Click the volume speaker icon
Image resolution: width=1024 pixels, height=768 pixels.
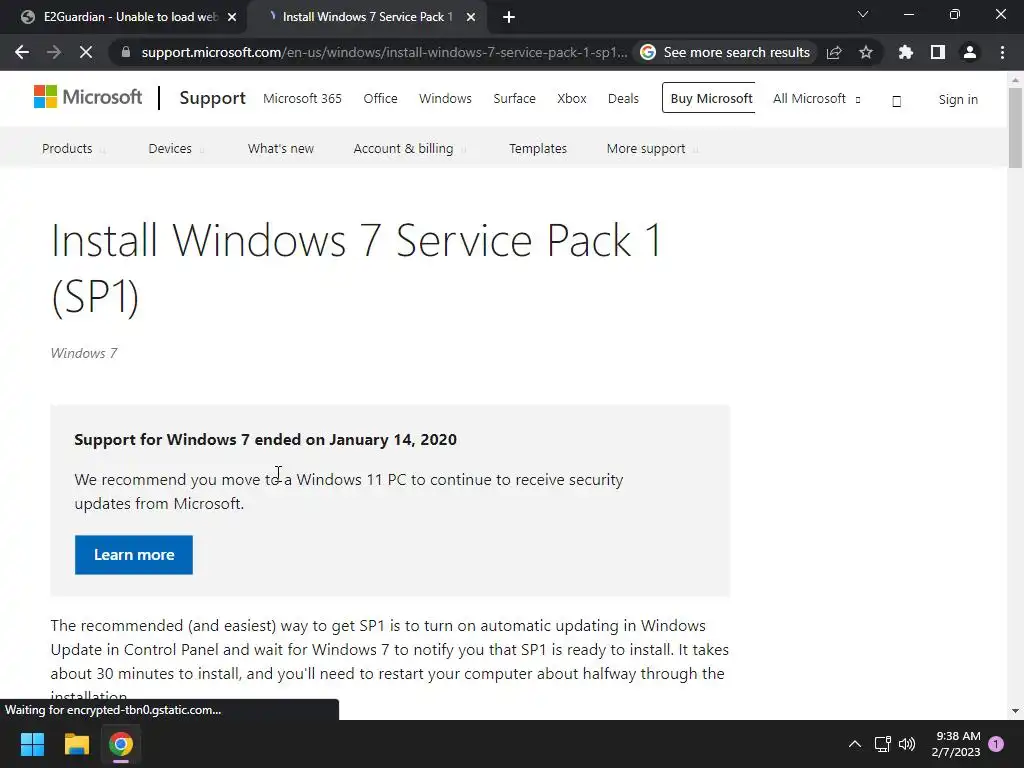907,744
